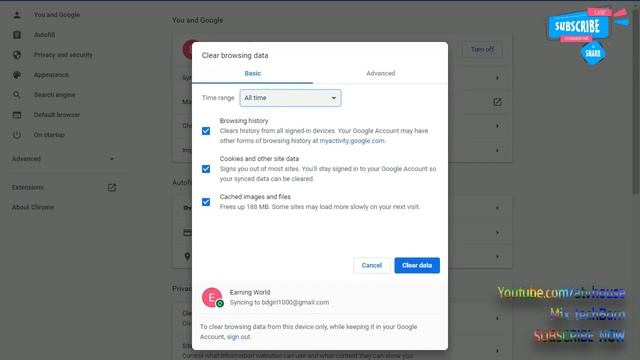
Task: Open On startup in sidebar
Action: (49, 135)
